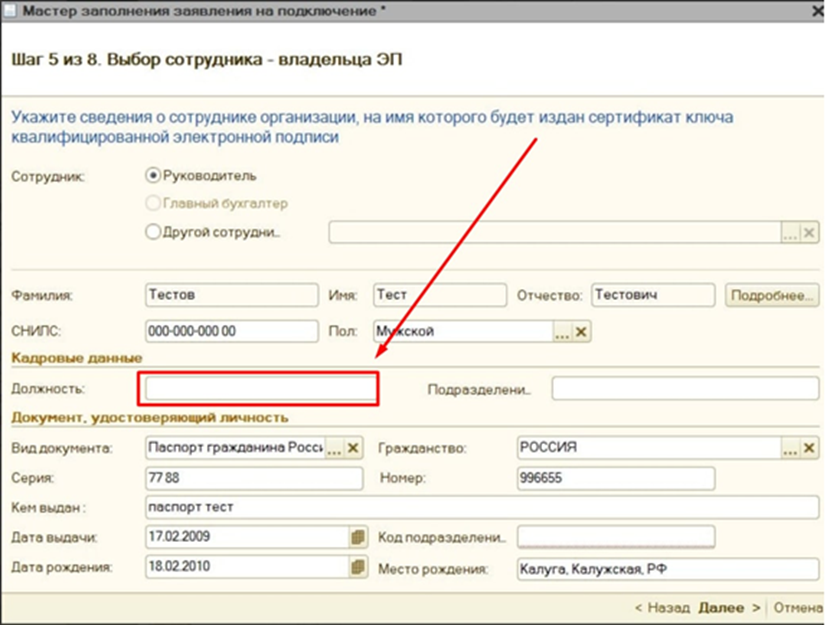Image resolution: width=827 pixels, height=625 pixels.
Task: Clear the Гражданство field with X icon
Action: [x=812, y=448]
